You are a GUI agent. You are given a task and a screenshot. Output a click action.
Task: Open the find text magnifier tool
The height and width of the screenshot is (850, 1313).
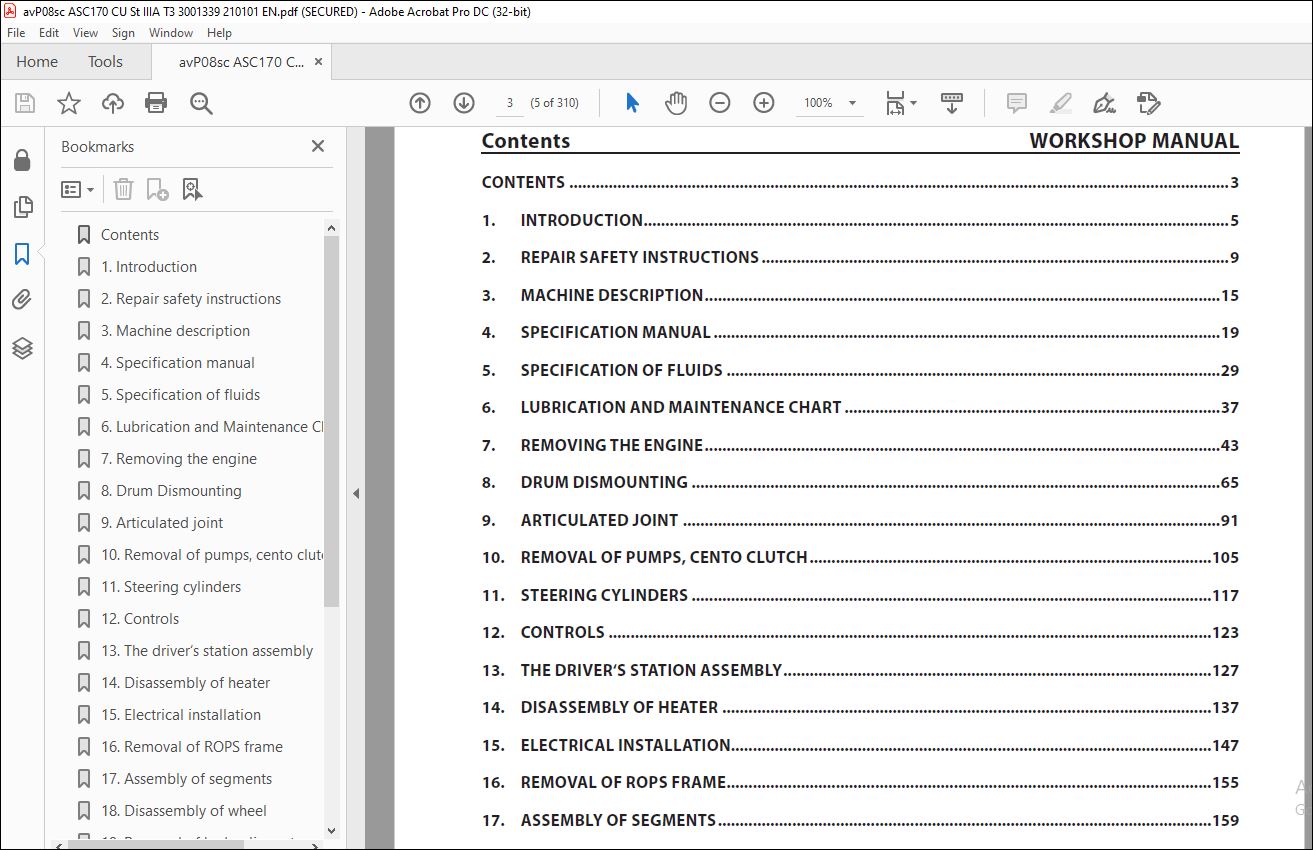tap(201, 103)
